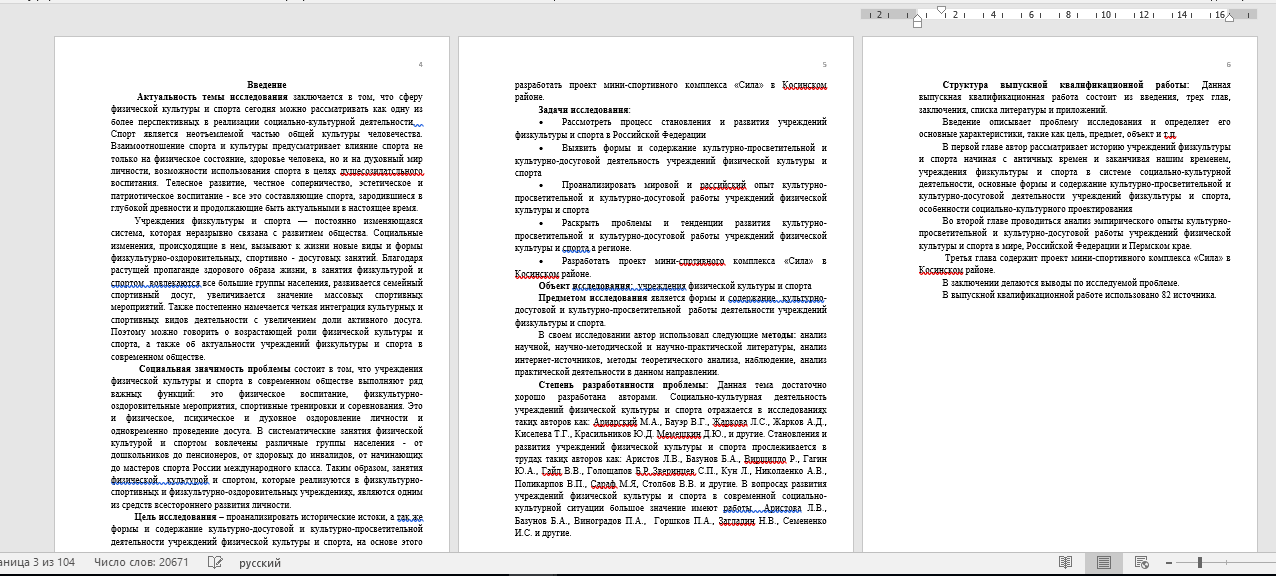Switch to Read Mode view
This screenshot has width=1276, height=576.
tap(1066, 563)
